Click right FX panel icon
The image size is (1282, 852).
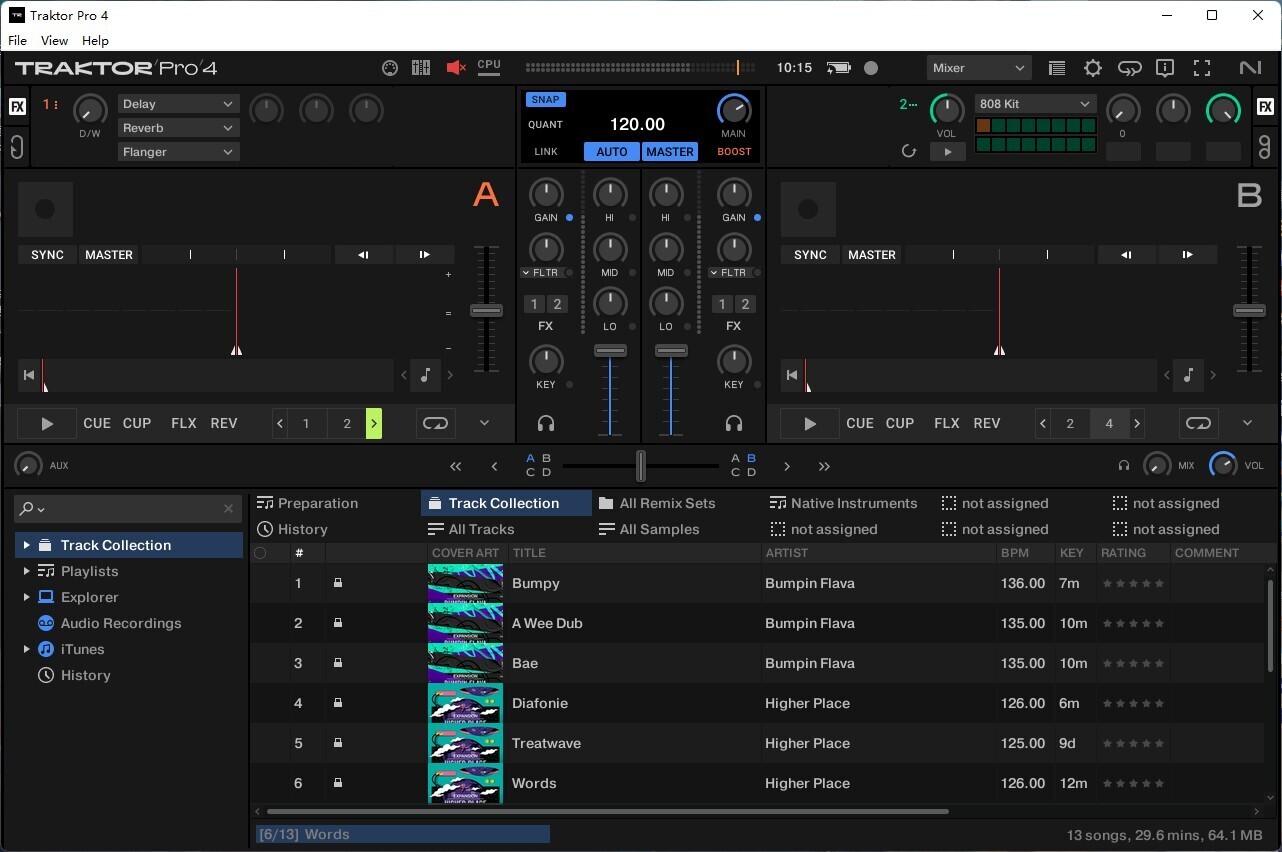click(x=1265, y=107)
